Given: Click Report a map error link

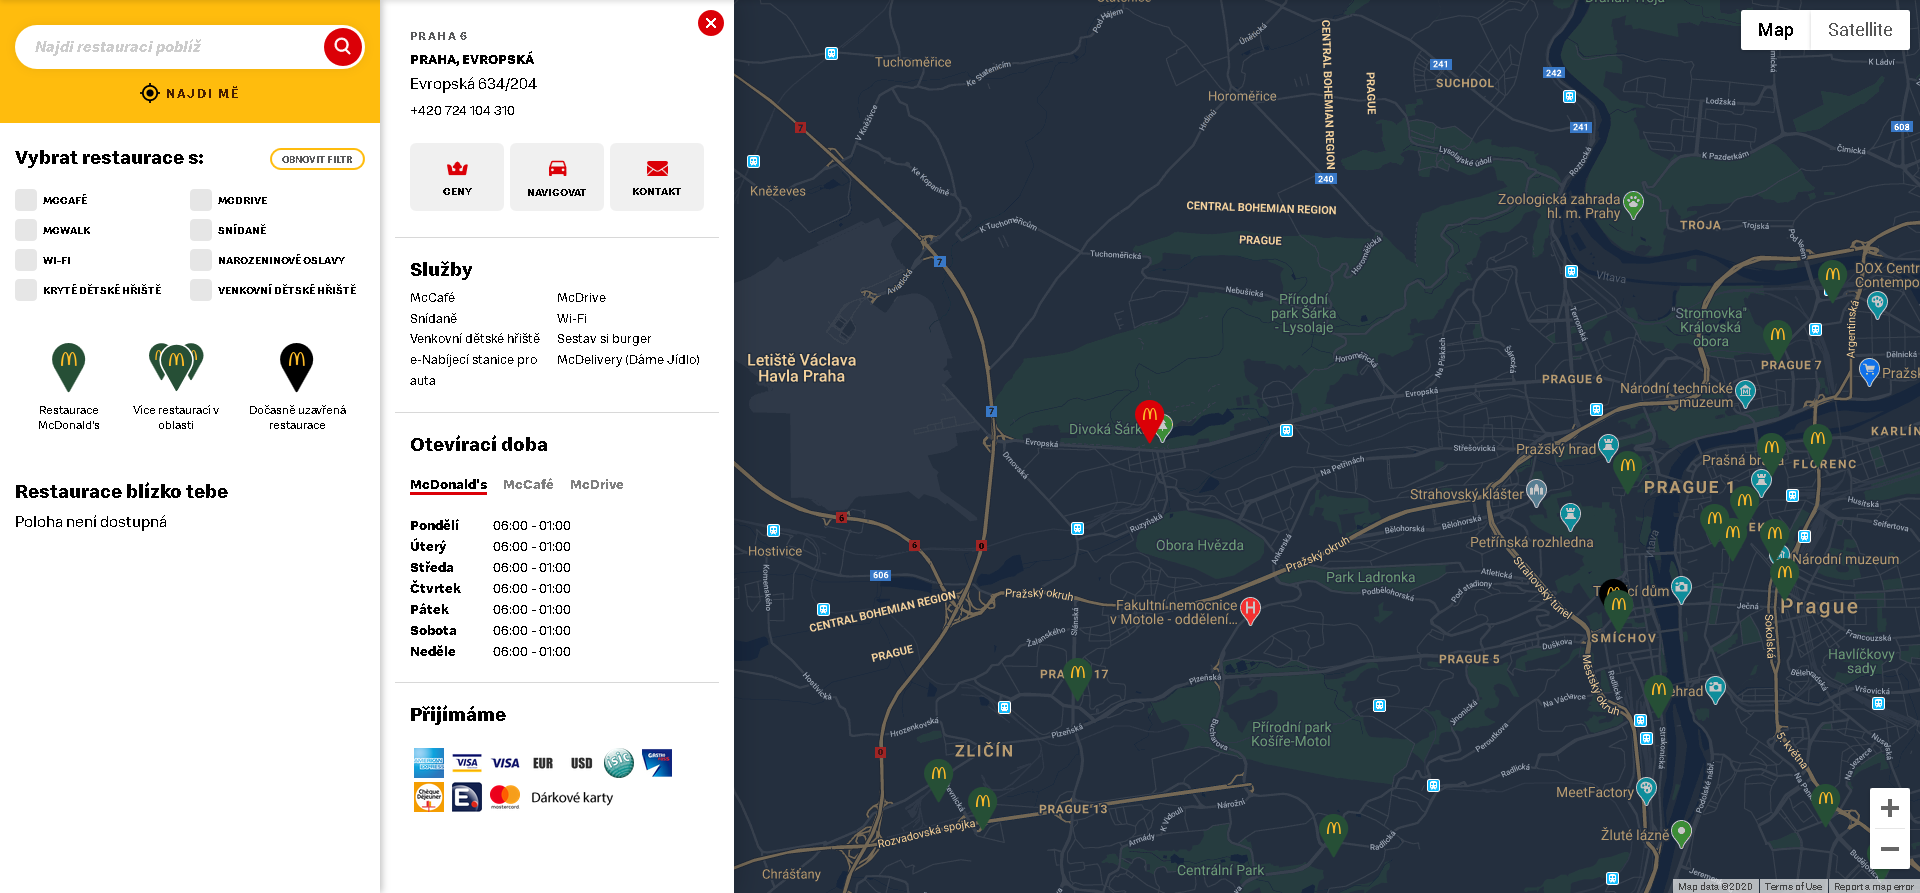Looking at the screenshot, I should click(1873, 886).
